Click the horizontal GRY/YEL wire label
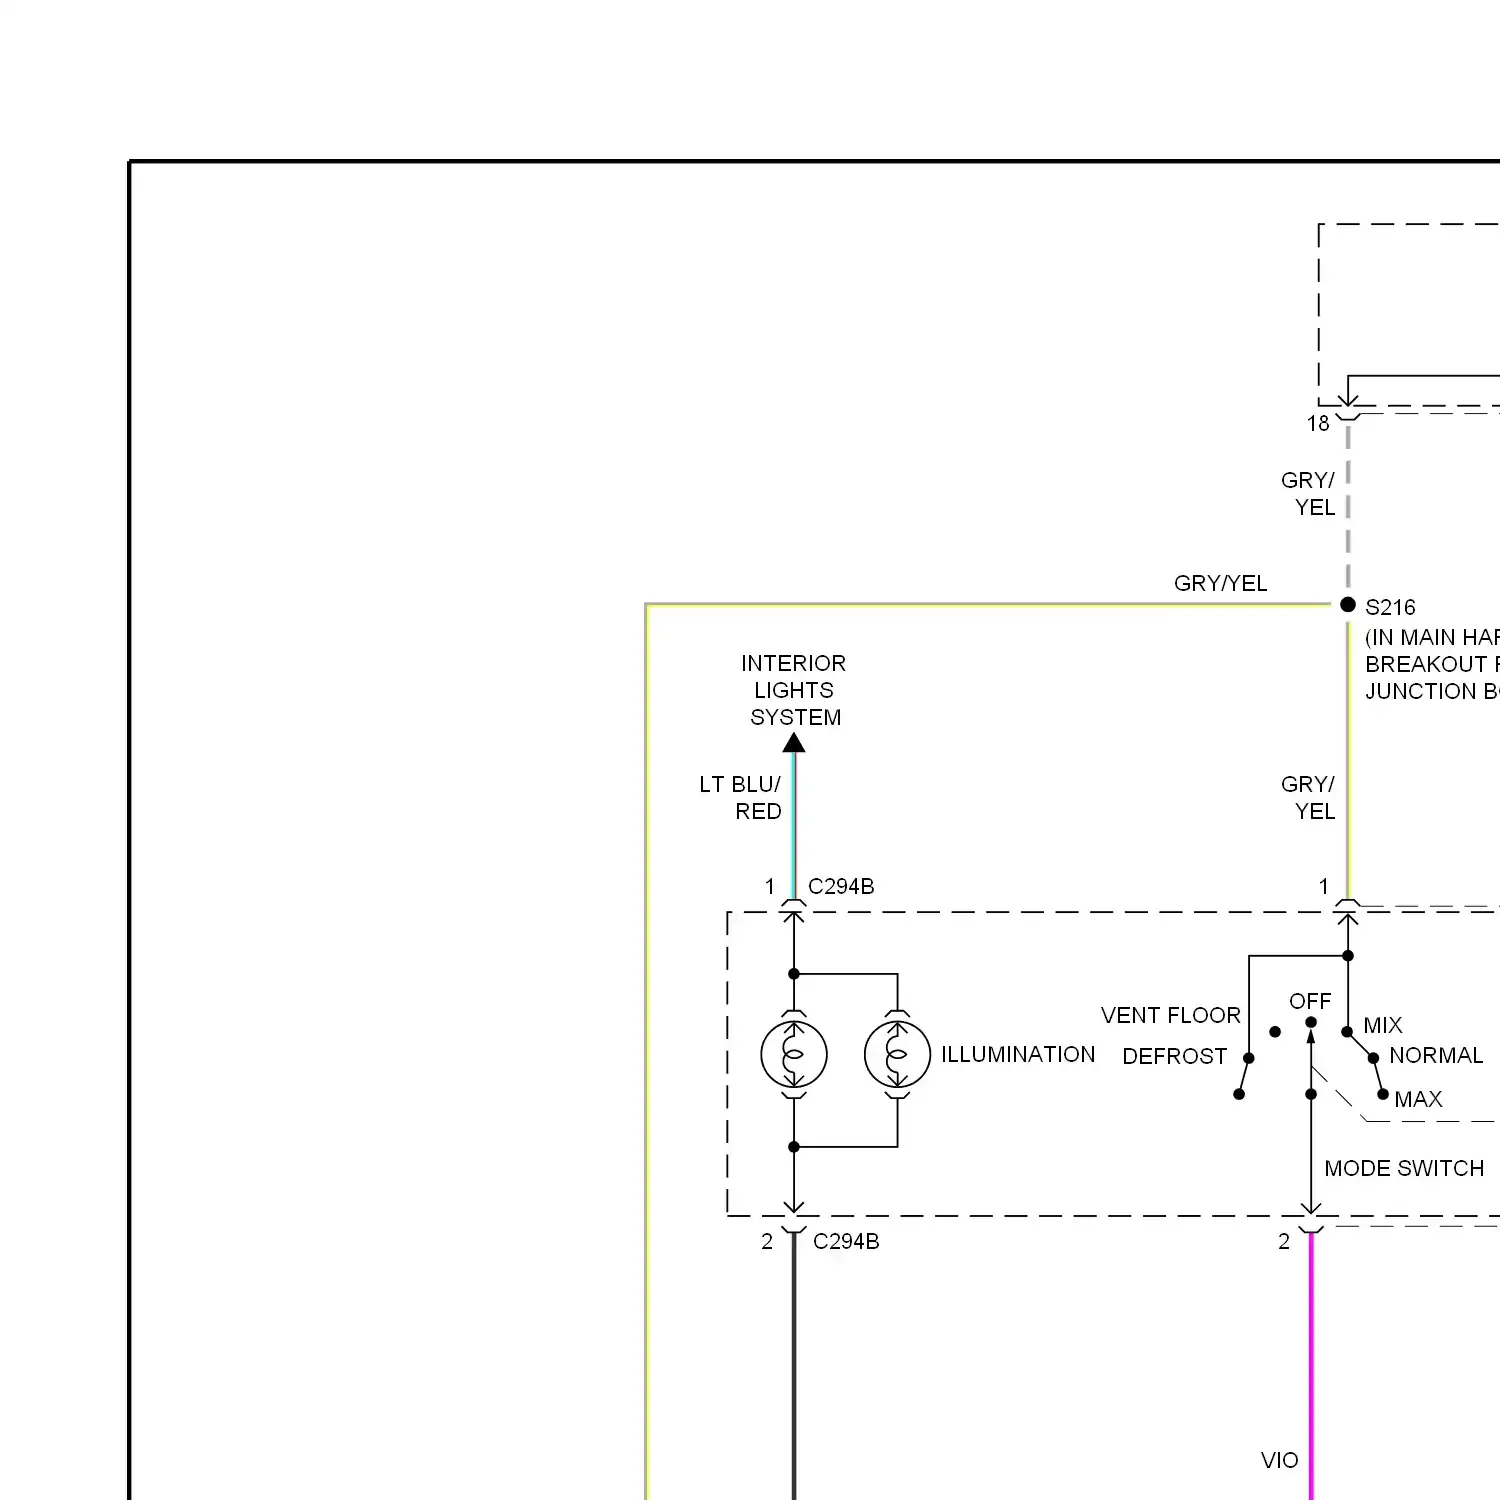1500x1500 pixels. click(x=1220, y=583)
